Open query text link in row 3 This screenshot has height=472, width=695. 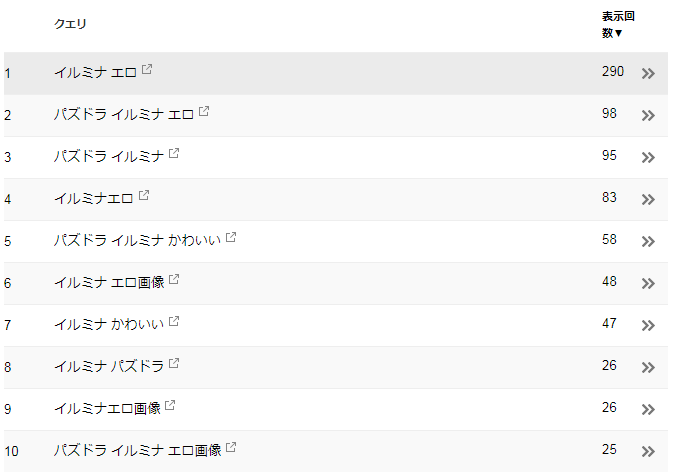point(109,156)
